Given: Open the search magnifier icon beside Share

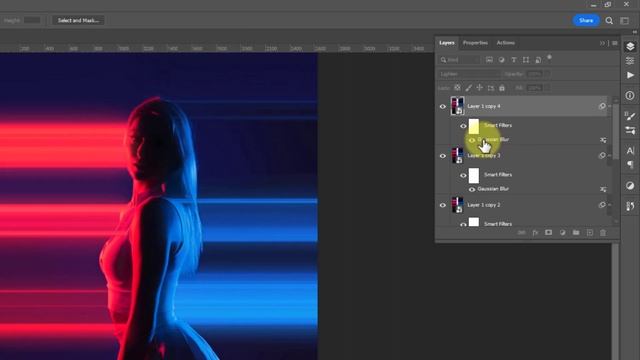Looking at the screenshot, I should click(609, 20).
